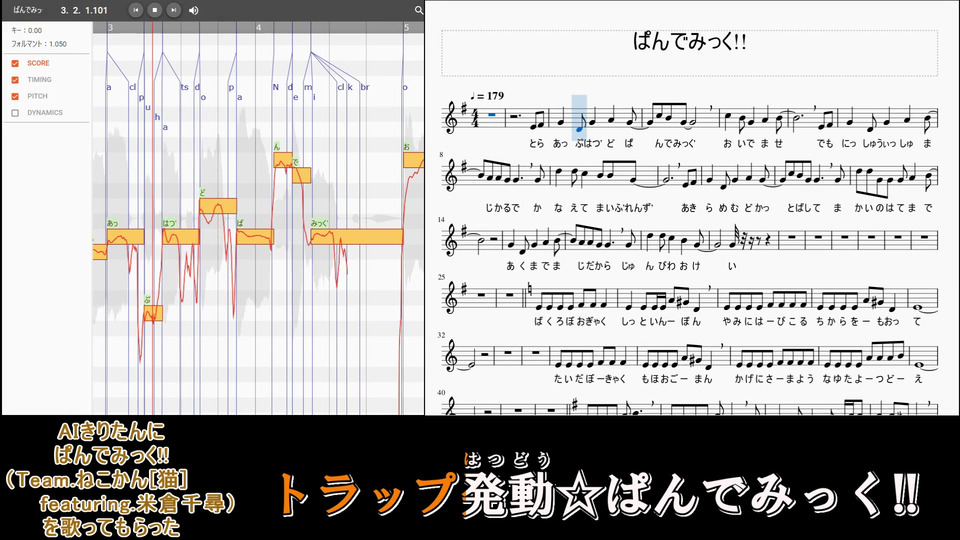Image resolution: width=960 pixels, height=540 pixels.
Task: Mute audio via the speaker volume icon
Action: 193,10
